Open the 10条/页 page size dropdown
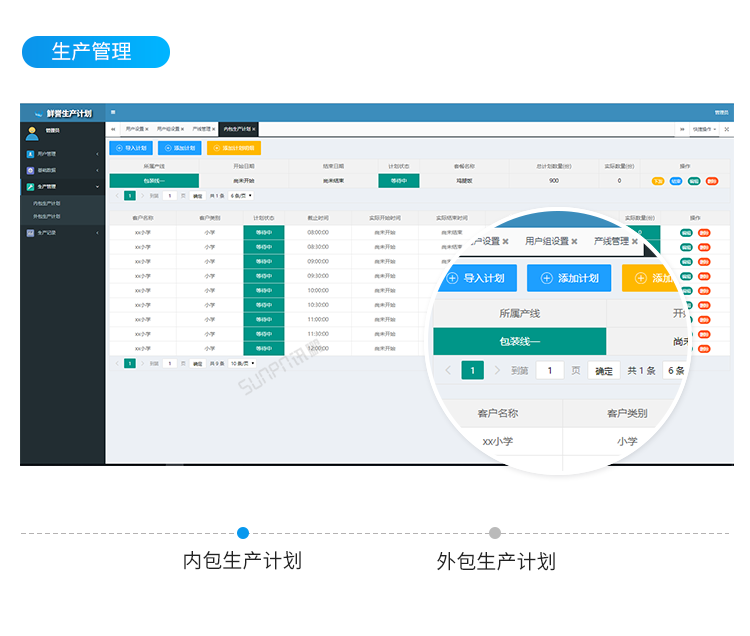The image size is (750, 636). tap(242, 364)
